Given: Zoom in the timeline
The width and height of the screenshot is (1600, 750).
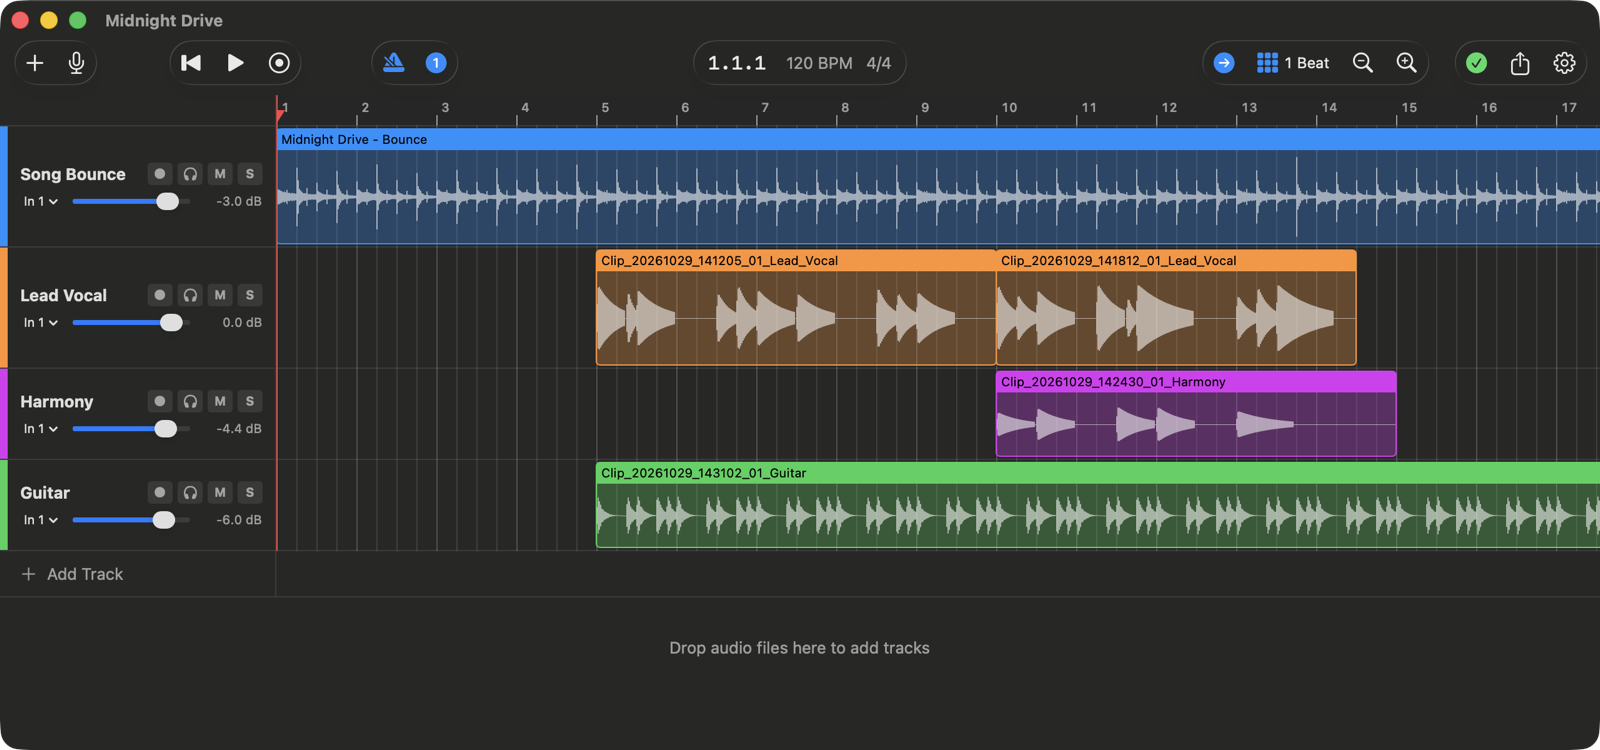Looking at the screenshot, I should (x=1407, y=63).
